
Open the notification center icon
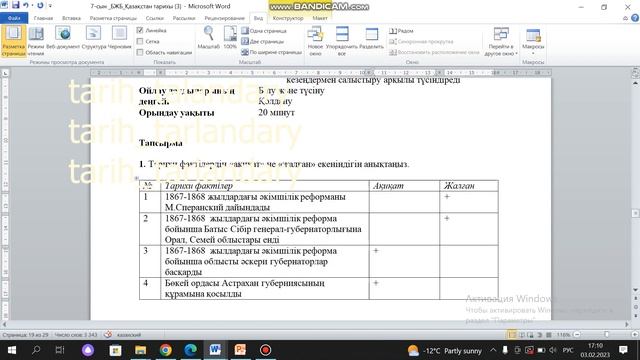(623, 350)
